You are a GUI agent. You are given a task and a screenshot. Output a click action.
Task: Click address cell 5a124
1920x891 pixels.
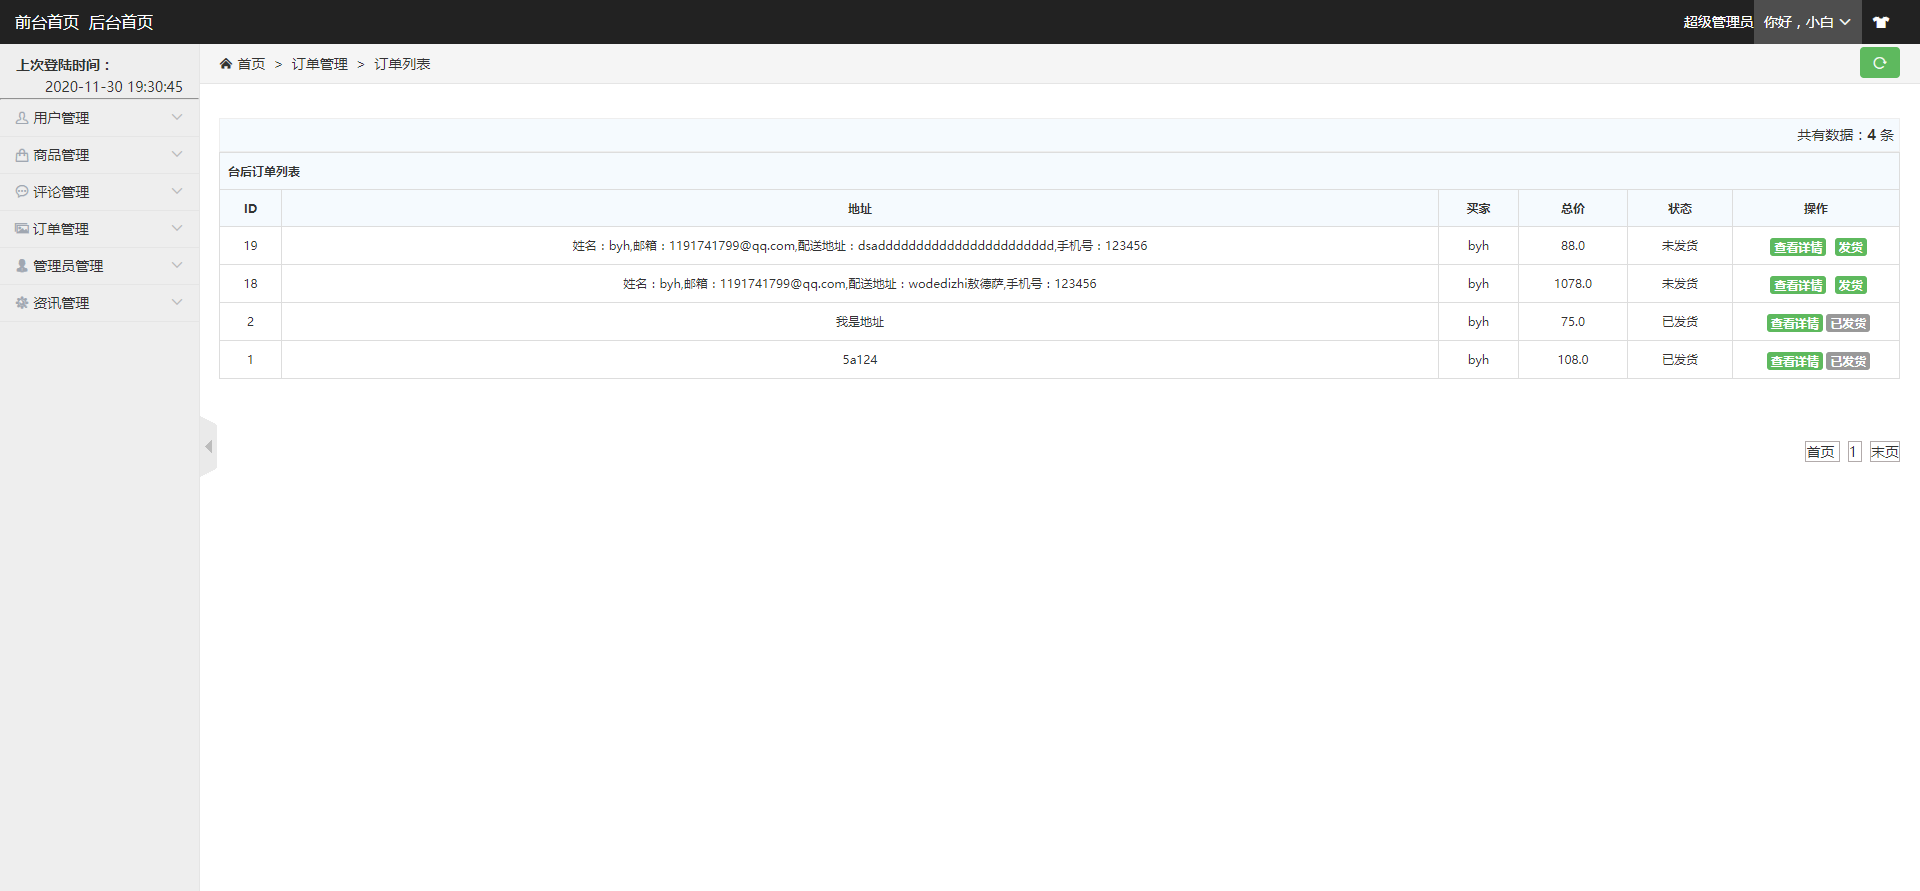click(x=860, y=360)
